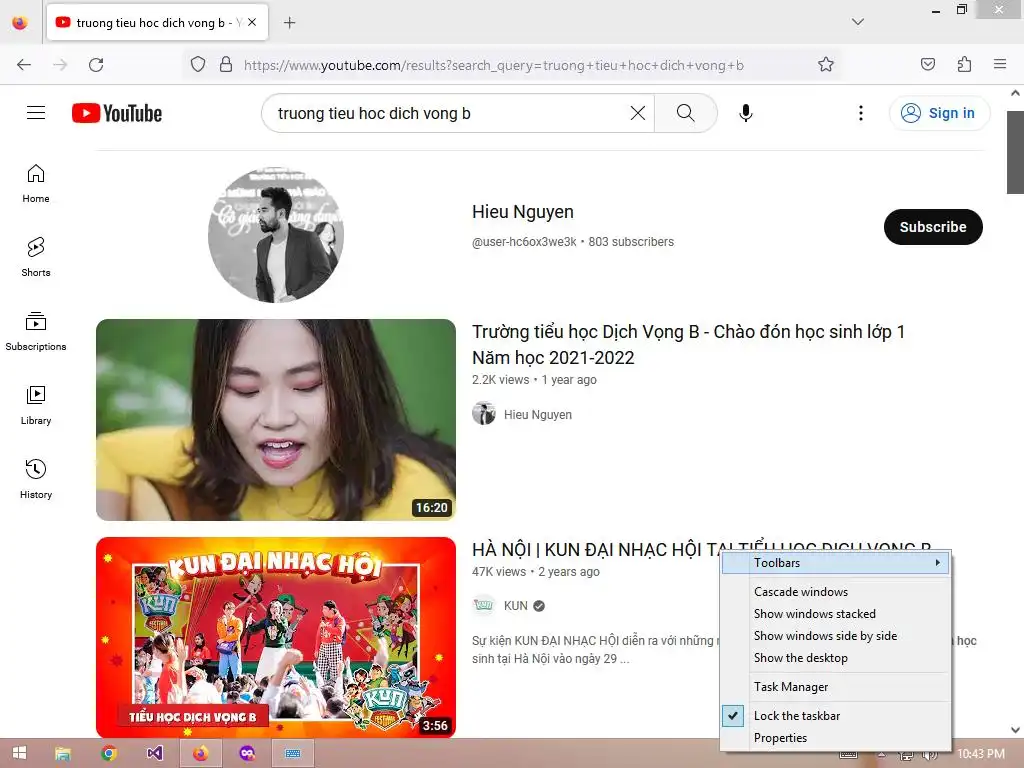Subscribe to Hieu Nguyen channel

(x=933, y=227)
